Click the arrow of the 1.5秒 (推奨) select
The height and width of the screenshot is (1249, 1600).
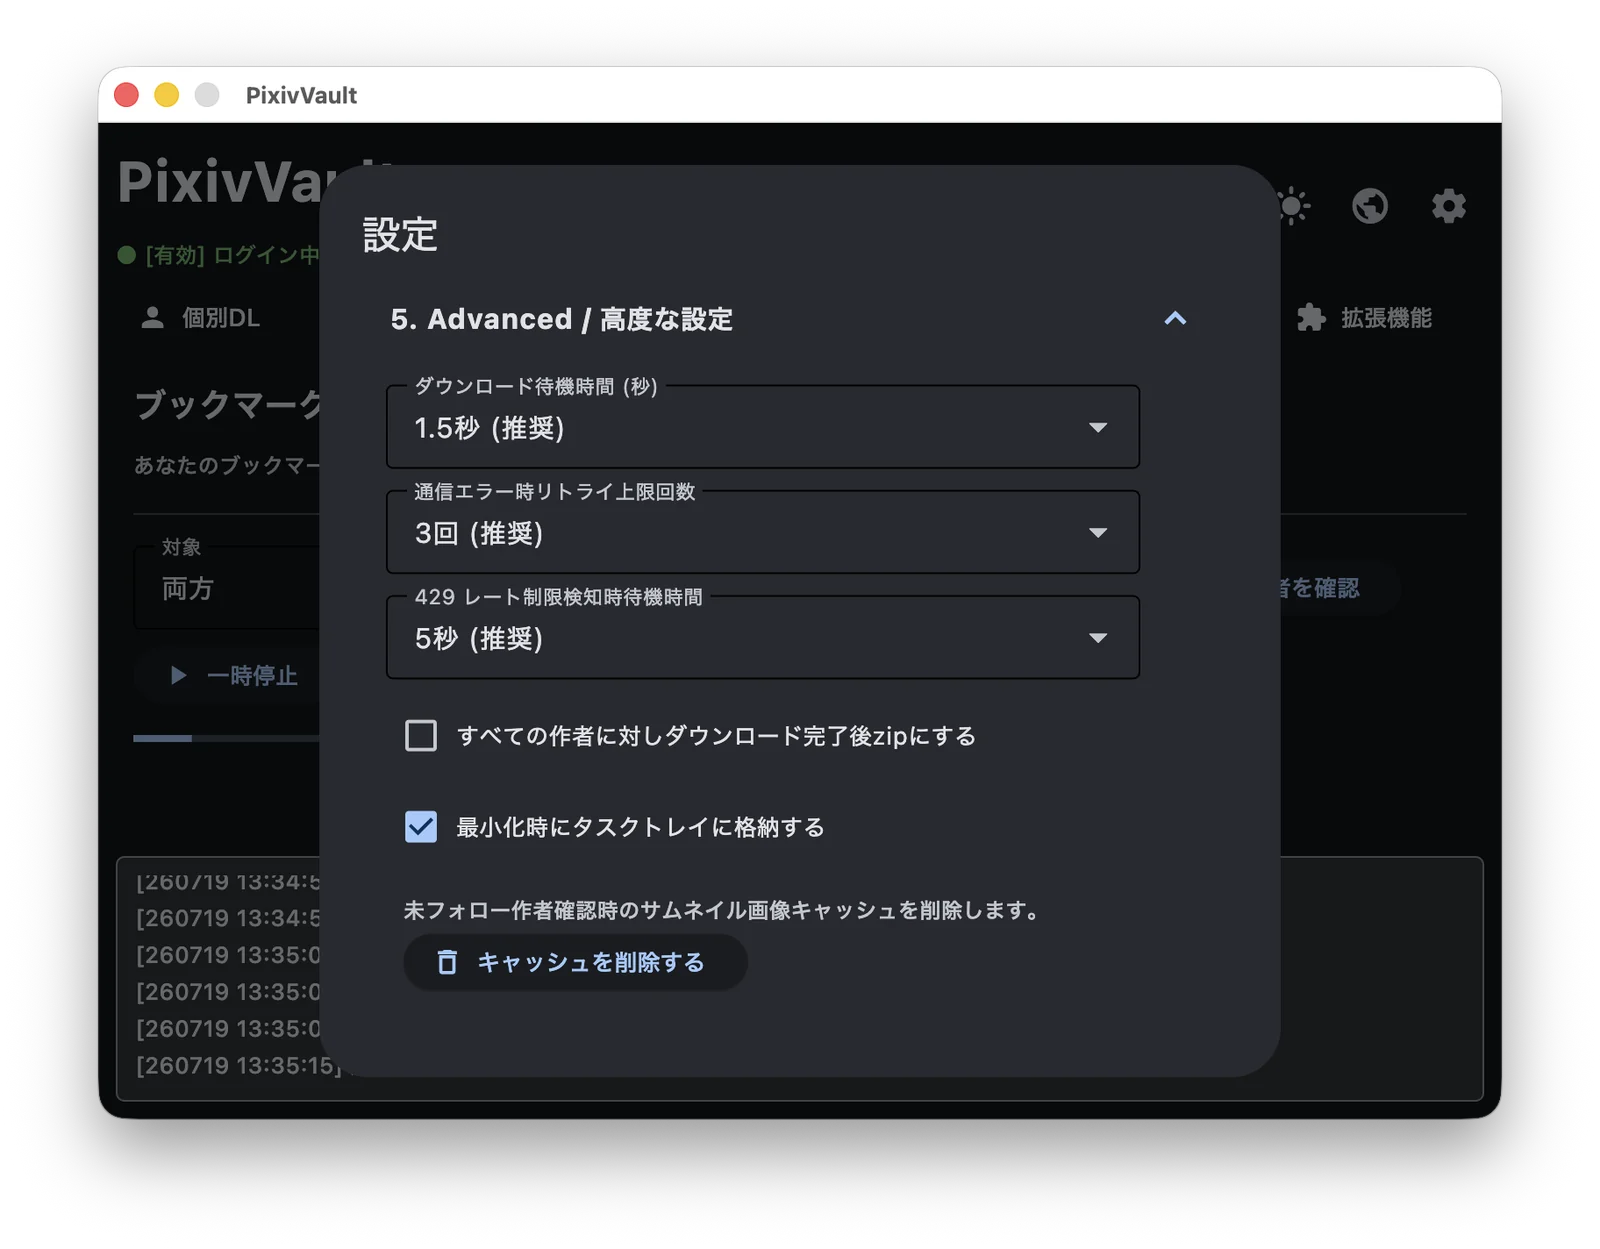pyautogui.click(x=1098, y=428)
